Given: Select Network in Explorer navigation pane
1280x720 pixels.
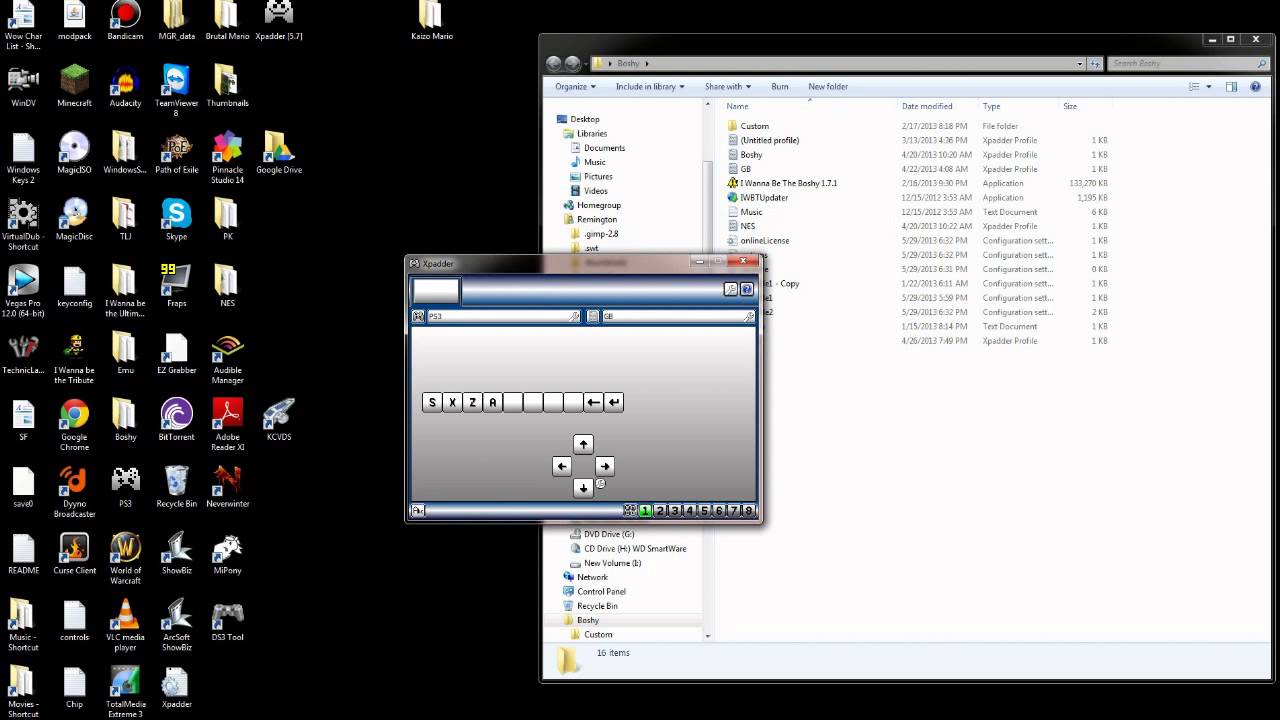Looking at the screenshot, I should (x=592, y=577).
